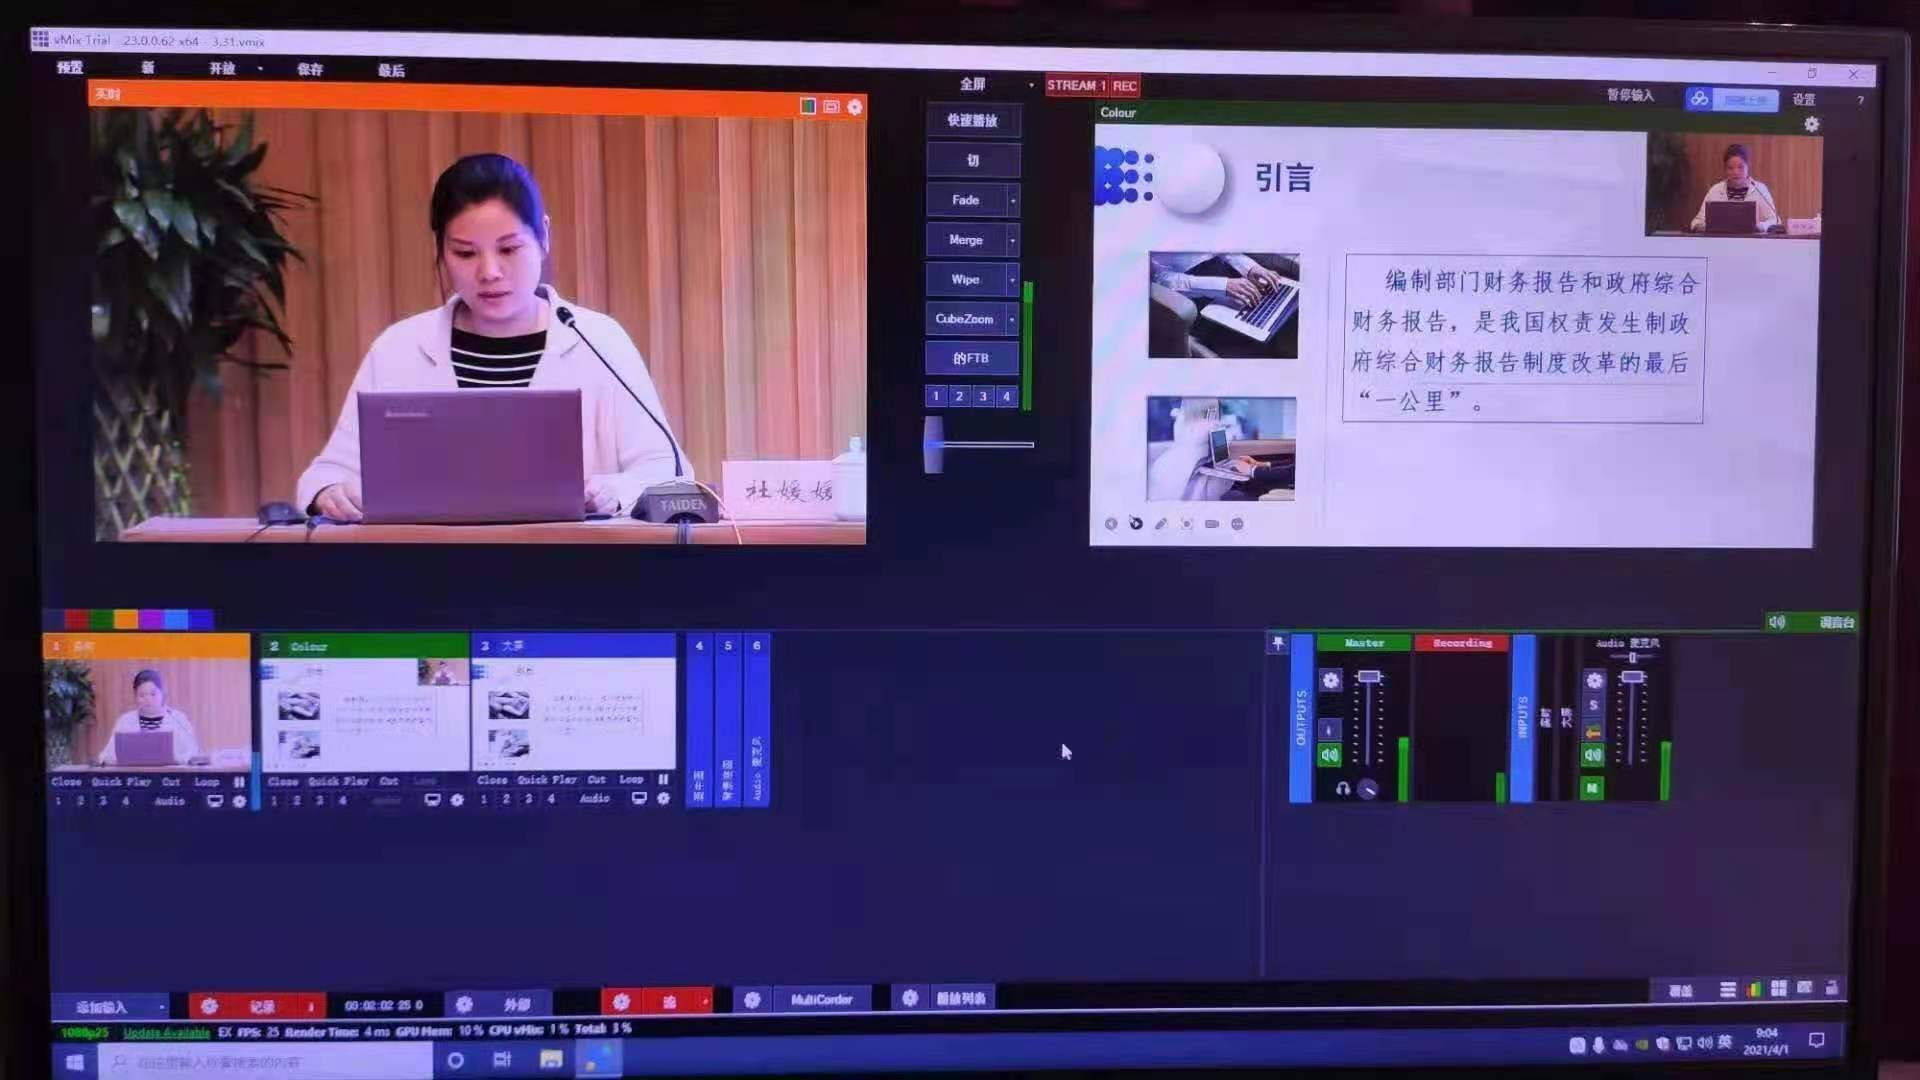Viewport: 1920px width, 1080px height.
Task: Toggle the audio mixer speaker button at right
Action: pos(1777,622)
